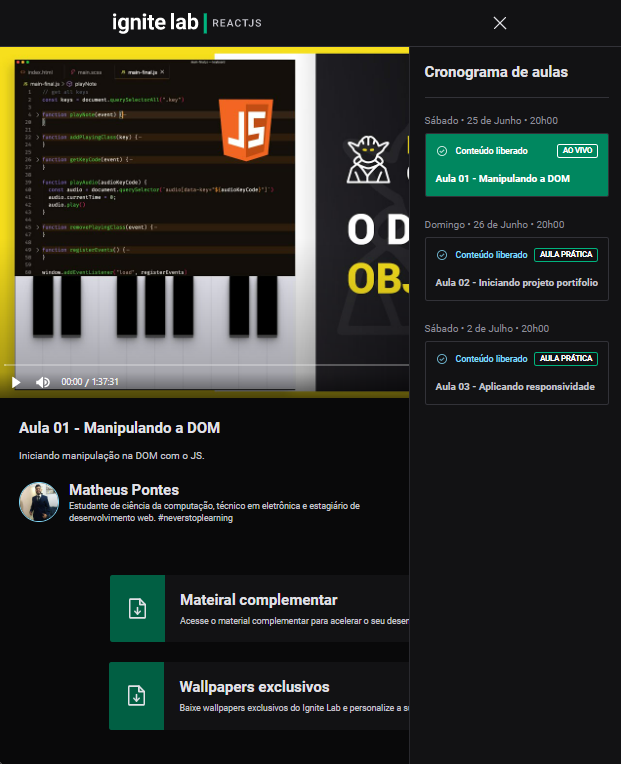This screenshot has height=764, width=621.
Task: Click the Aula 01 - Manipulando a DOM title below video
Action: coord(119,428)
